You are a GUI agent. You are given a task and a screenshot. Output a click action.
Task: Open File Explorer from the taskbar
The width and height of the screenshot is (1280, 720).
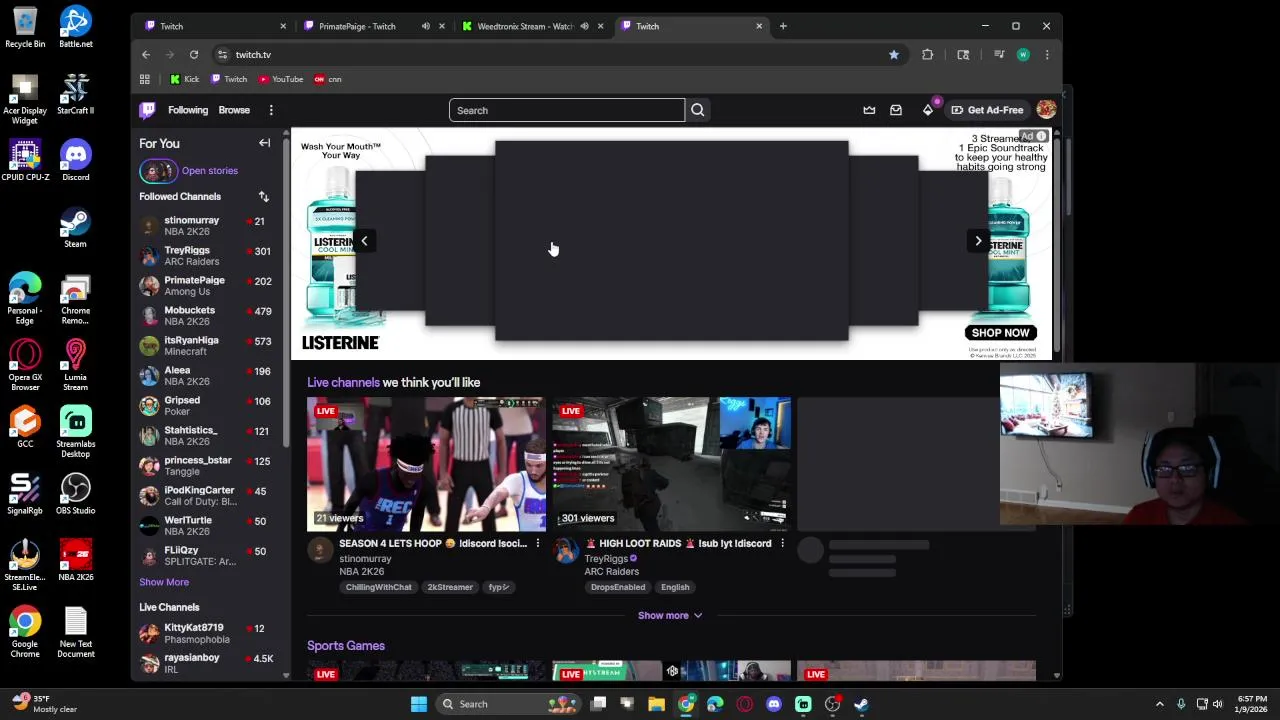click(656, 704)
